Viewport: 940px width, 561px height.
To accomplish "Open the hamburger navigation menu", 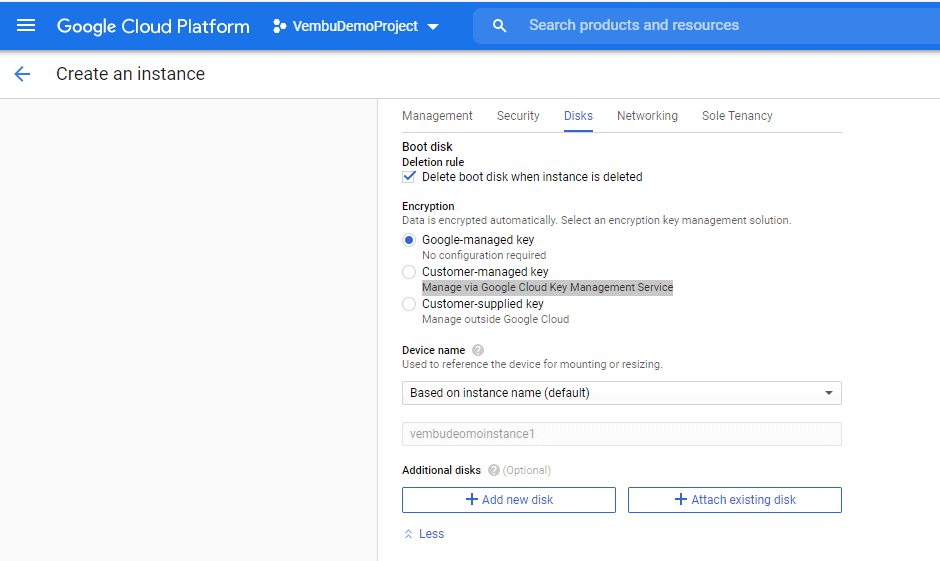I will coord(26,25).
